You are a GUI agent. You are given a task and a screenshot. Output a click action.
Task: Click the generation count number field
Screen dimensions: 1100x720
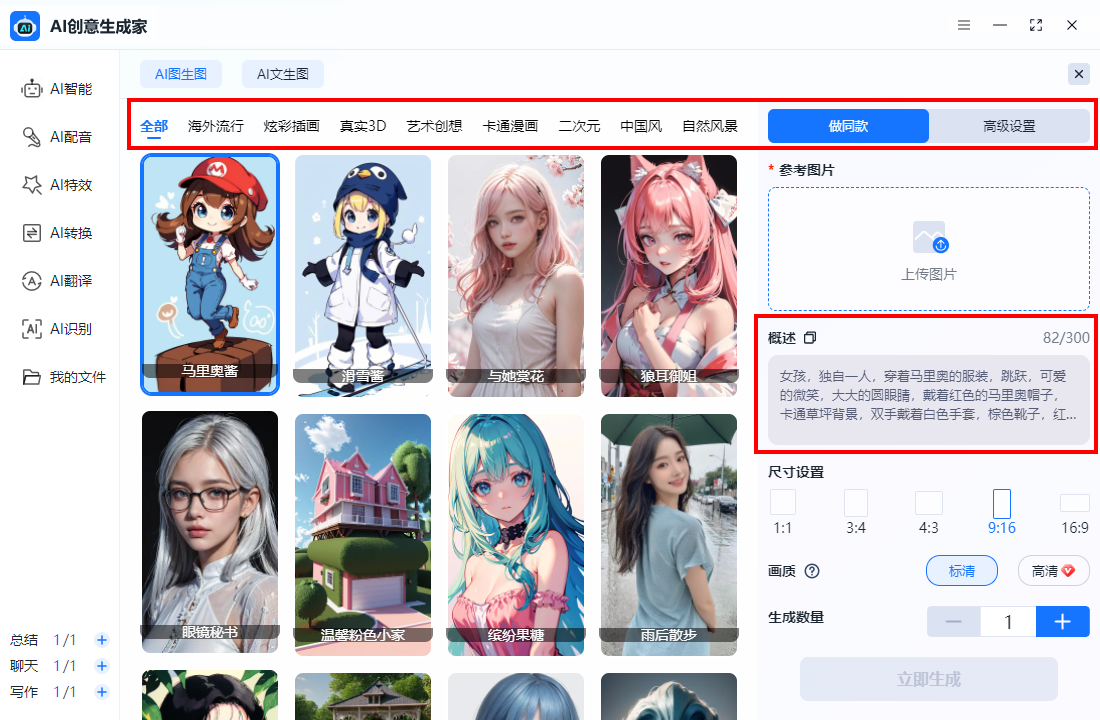pyautogui.click(x=1008, y=622)
